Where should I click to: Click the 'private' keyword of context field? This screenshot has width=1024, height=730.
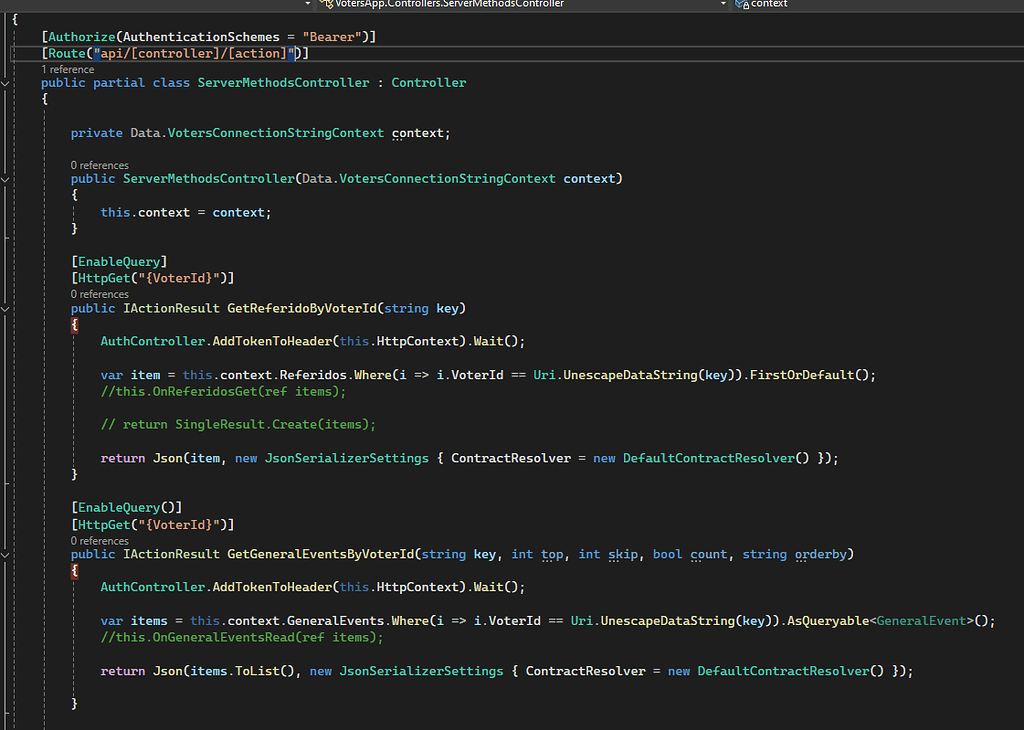tap(97, 133)
